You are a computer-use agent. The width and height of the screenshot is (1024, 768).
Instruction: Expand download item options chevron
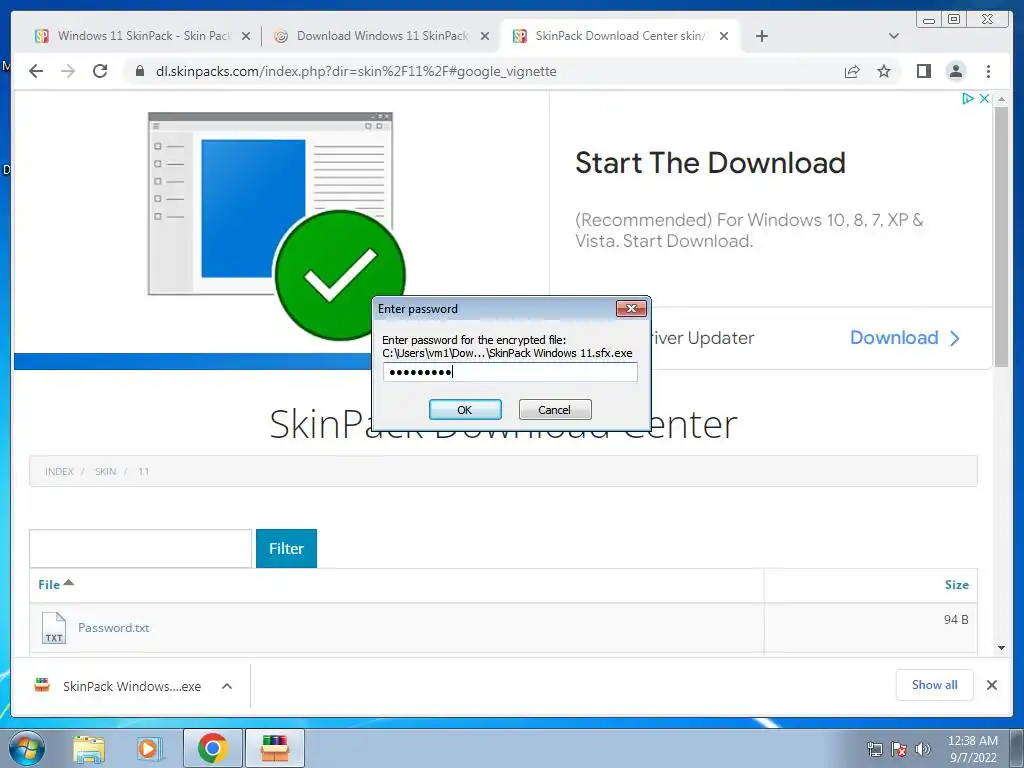227,686
